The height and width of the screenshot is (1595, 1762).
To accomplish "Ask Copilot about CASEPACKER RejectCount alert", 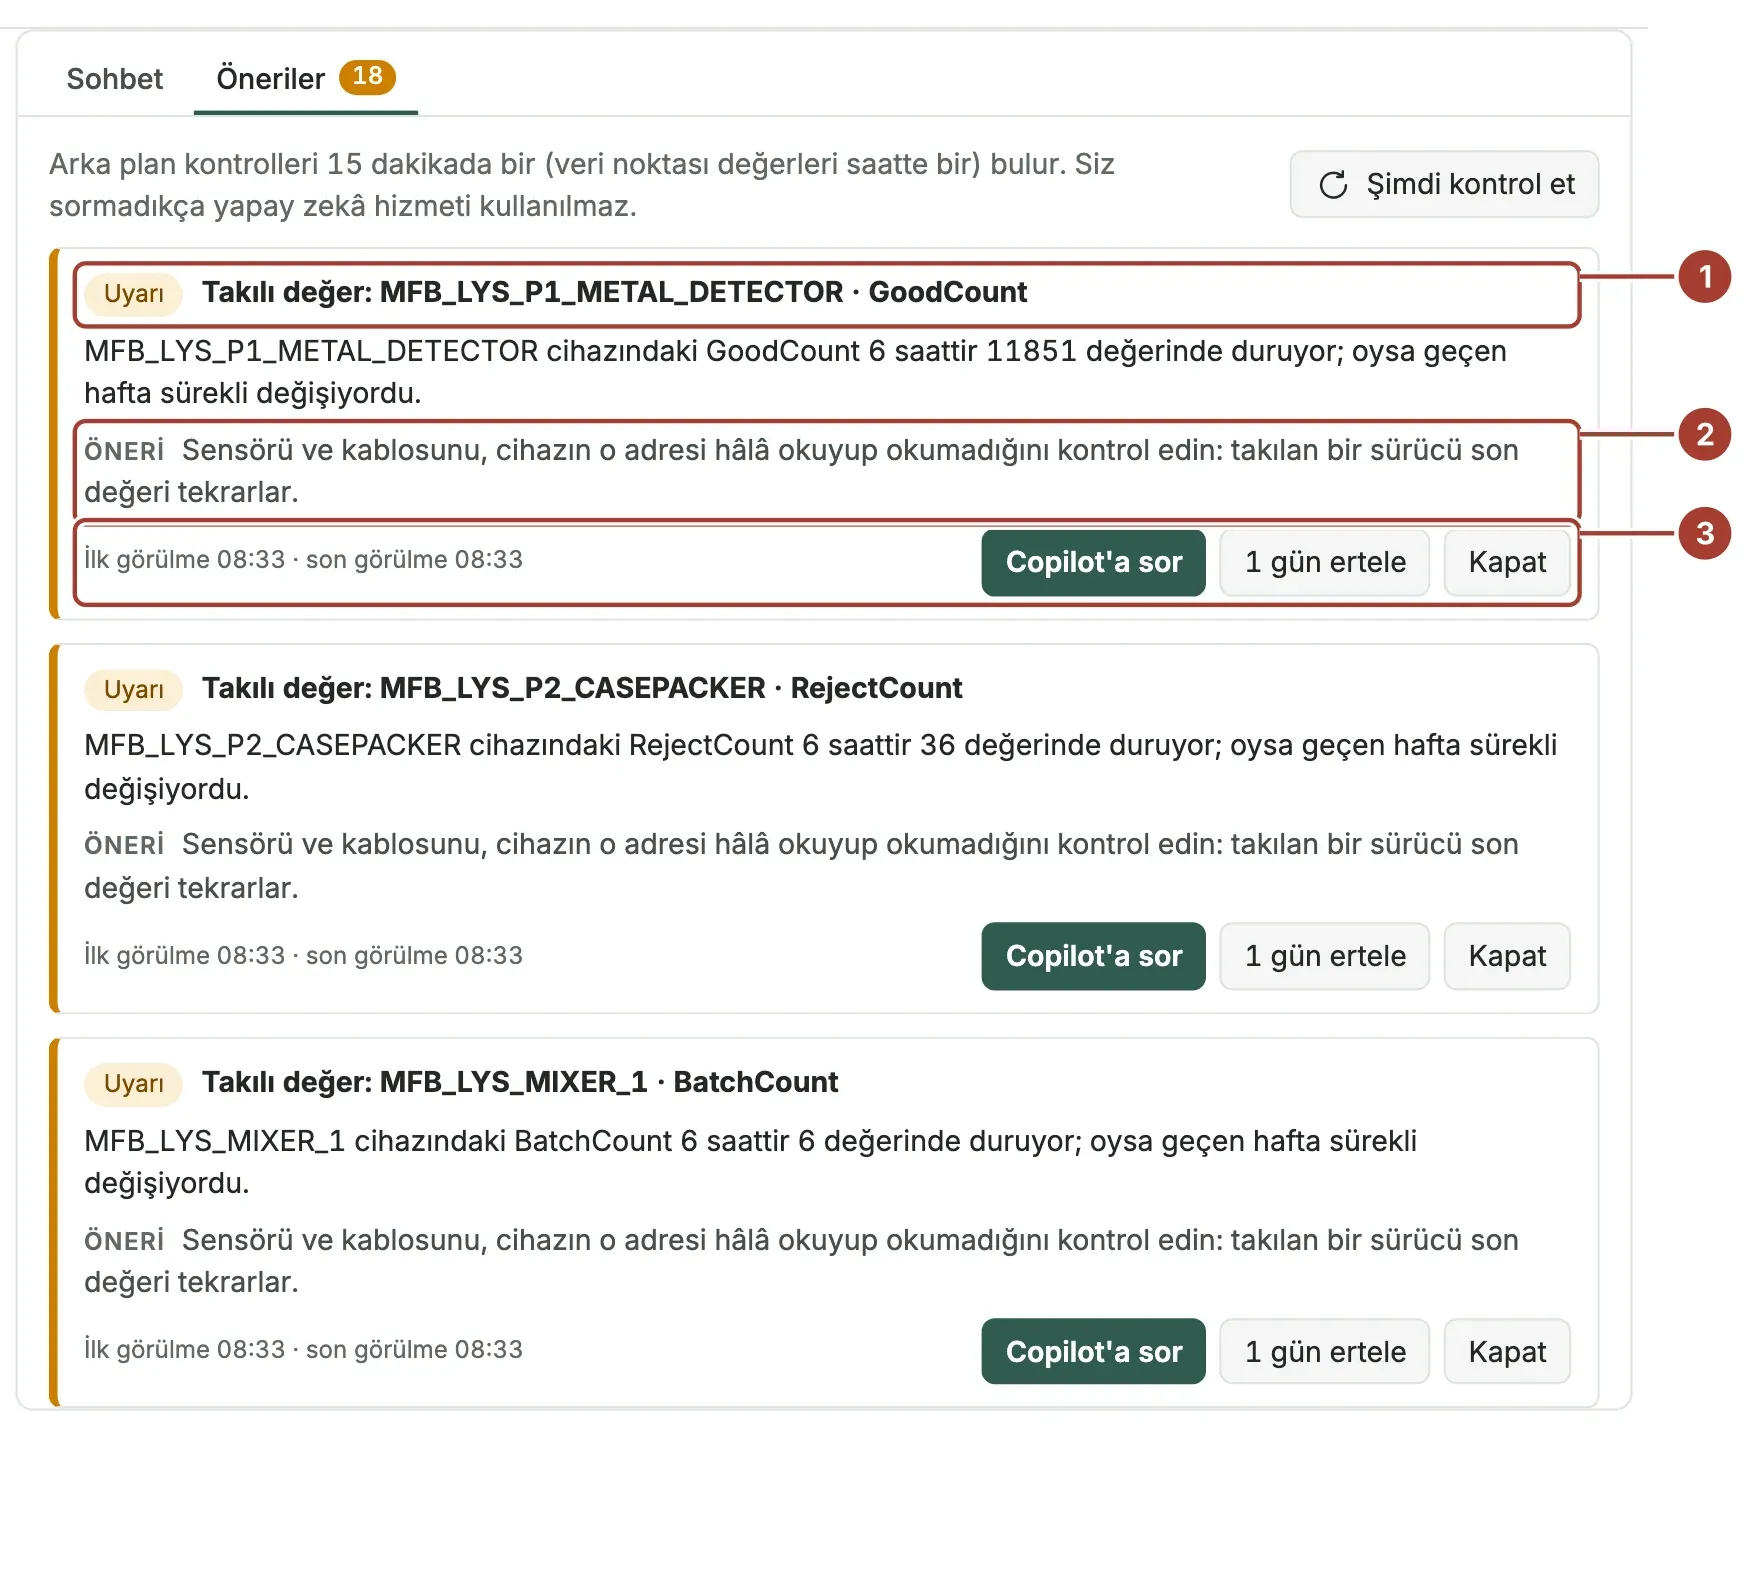I will click(1093, 957).
